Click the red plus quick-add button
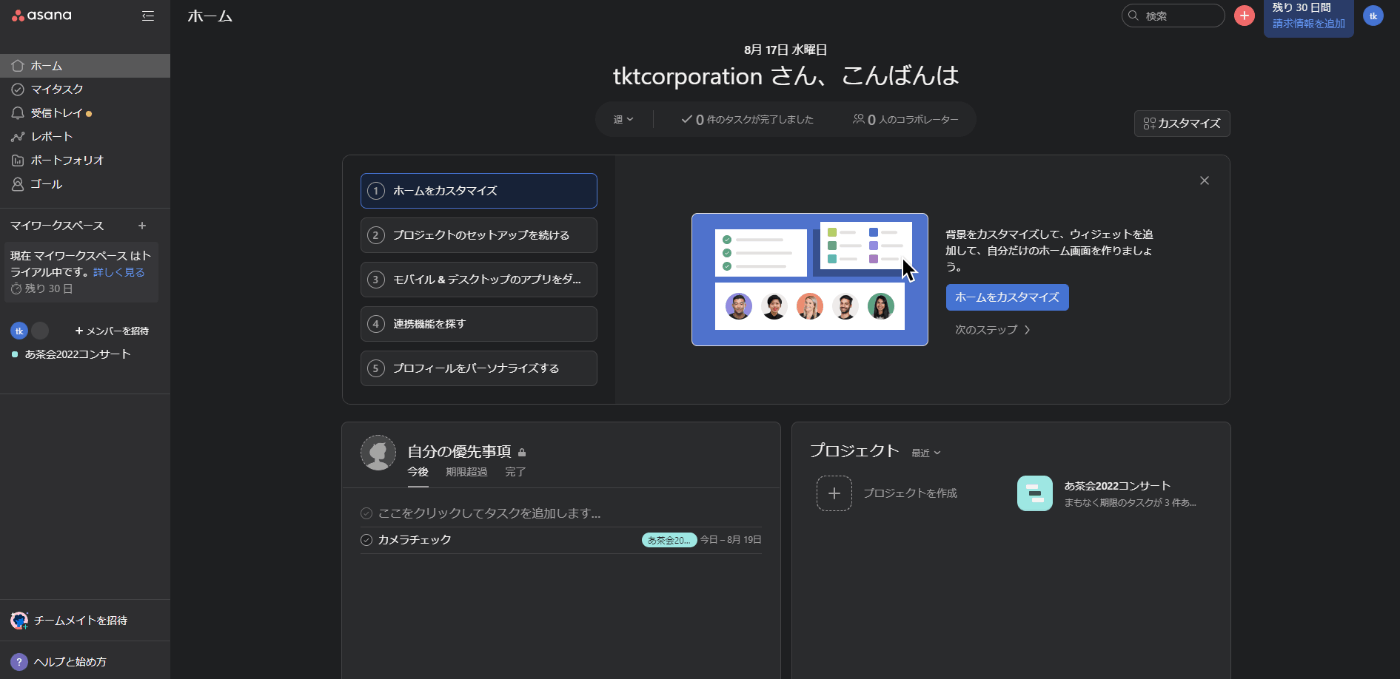This screenshot has height=679, width=1400. 1244,16
